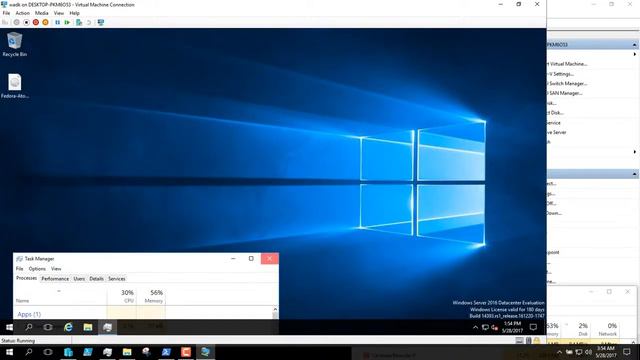Click the network tray icon in guest VM

click(x=485, y=327)
